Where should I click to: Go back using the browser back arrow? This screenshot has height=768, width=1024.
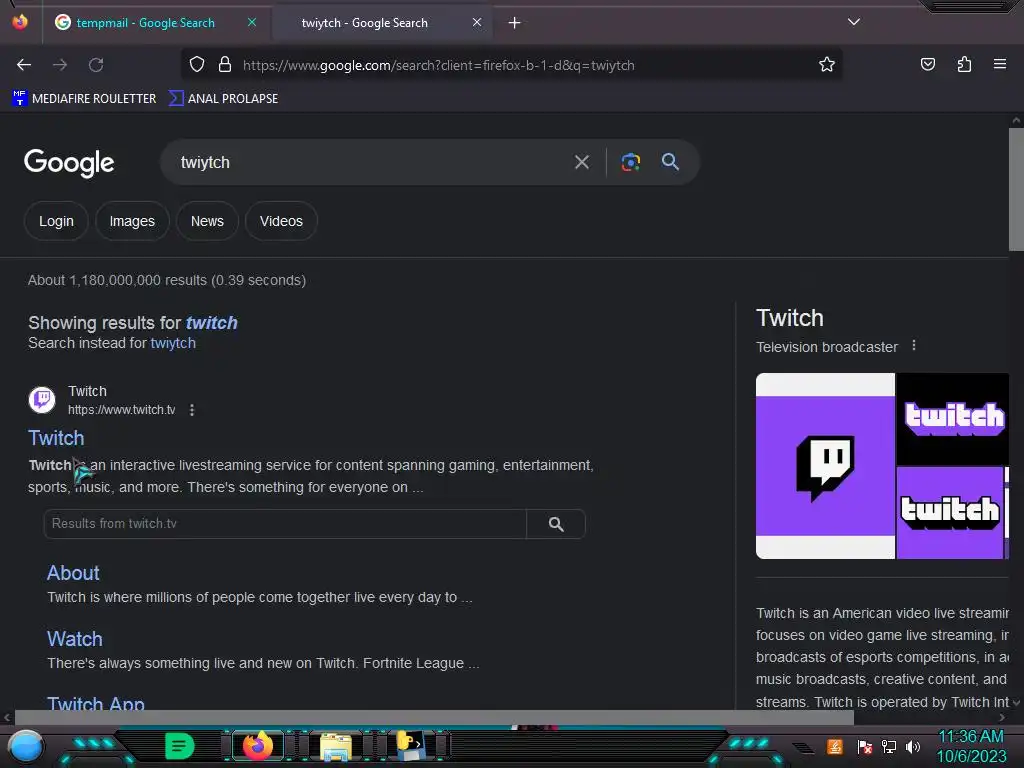click(24, 65)
